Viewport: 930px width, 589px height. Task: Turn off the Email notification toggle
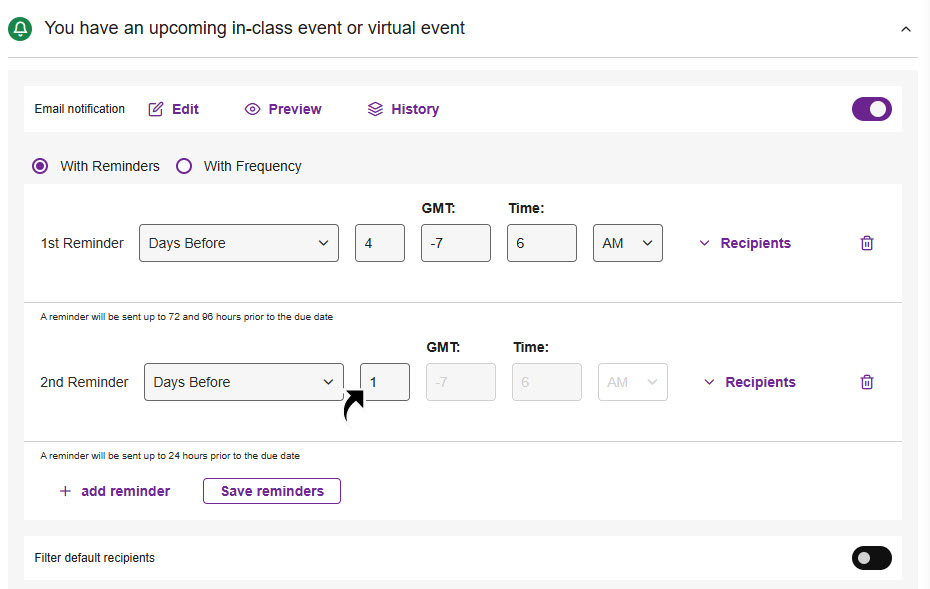(x=871, y=109)
